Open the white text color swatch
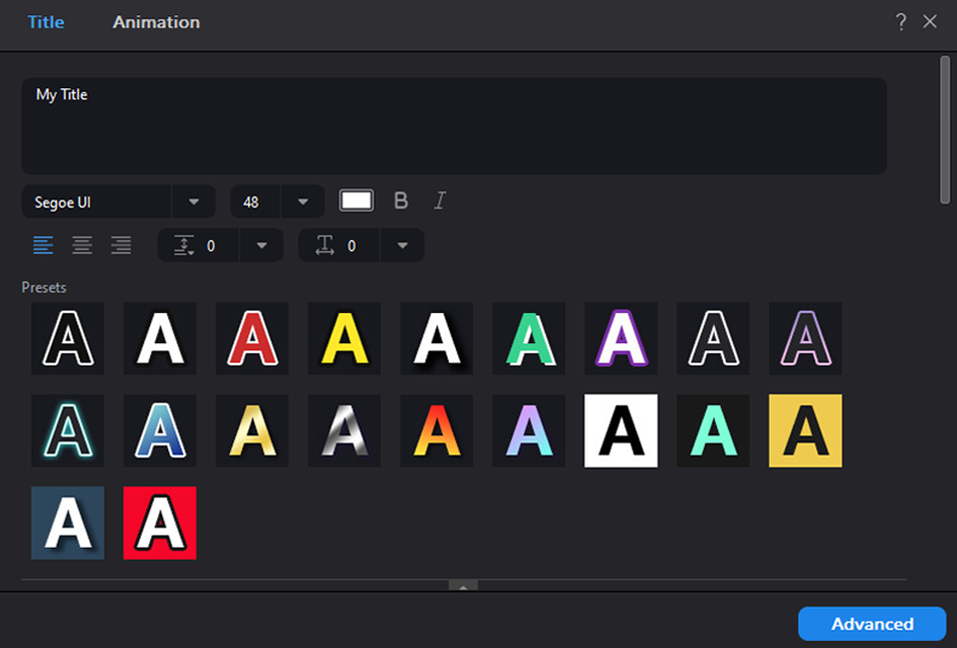The height and width of the screenshot is (648, 957). click(x=357, y=201)
